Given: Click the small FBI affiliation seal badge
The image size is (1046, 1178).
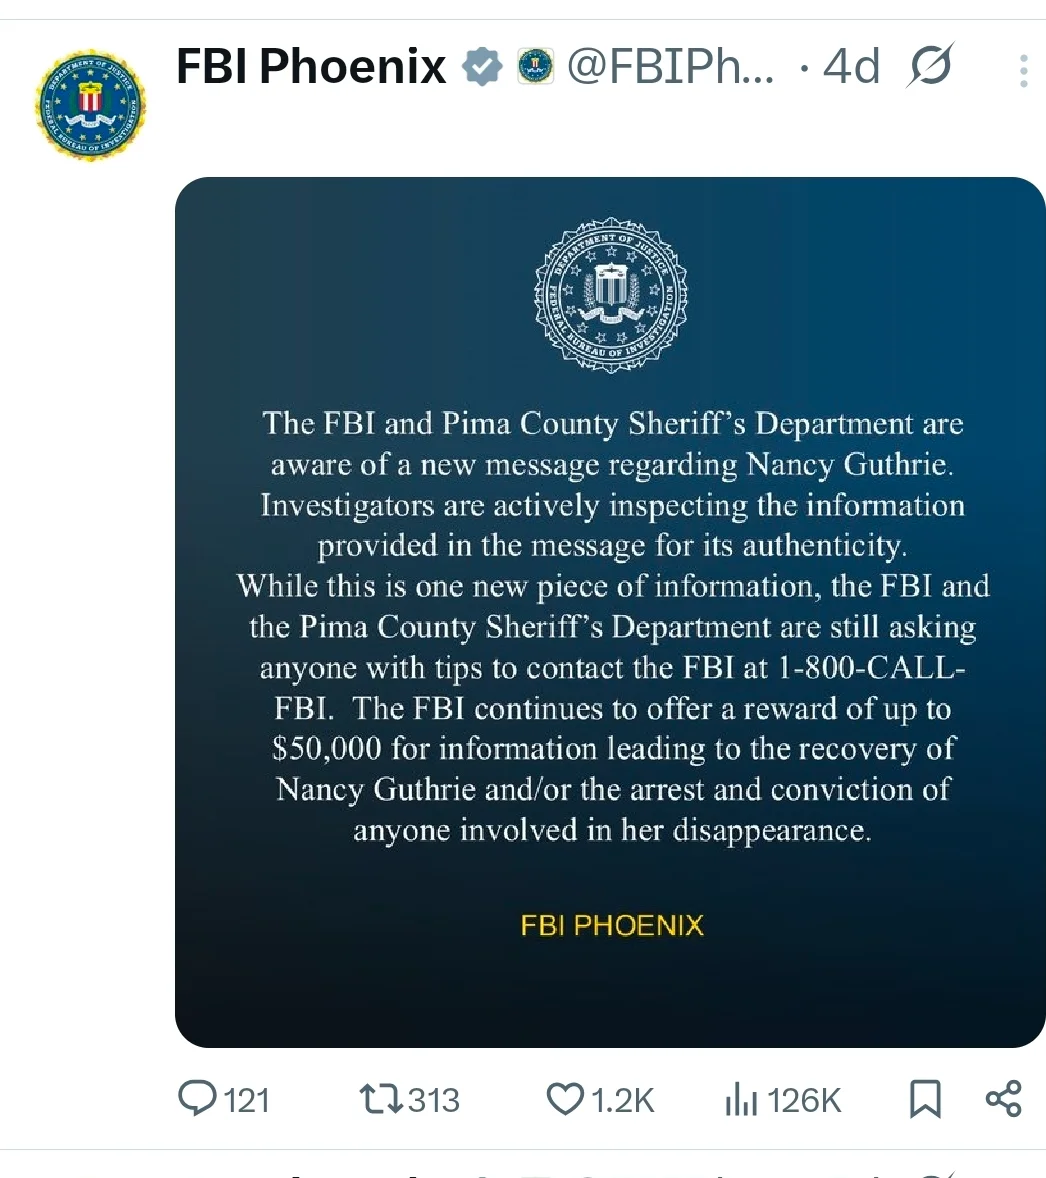Looking at the screenshot, I should pyautogui.click(x=536, y=68).
